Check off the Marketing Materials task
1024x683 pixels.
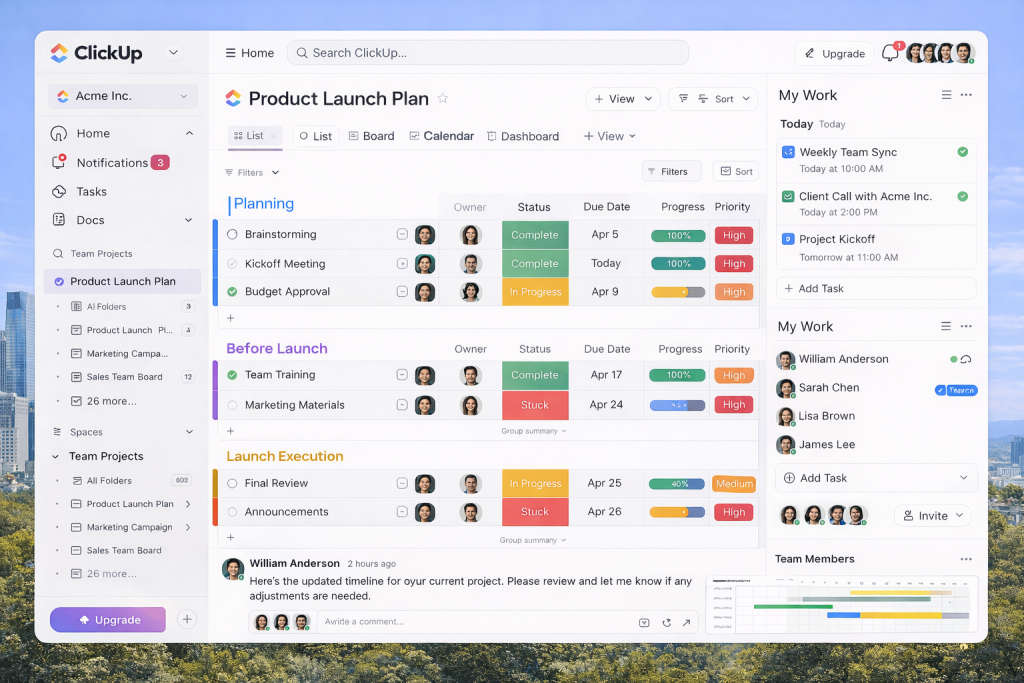coord(232,405)
